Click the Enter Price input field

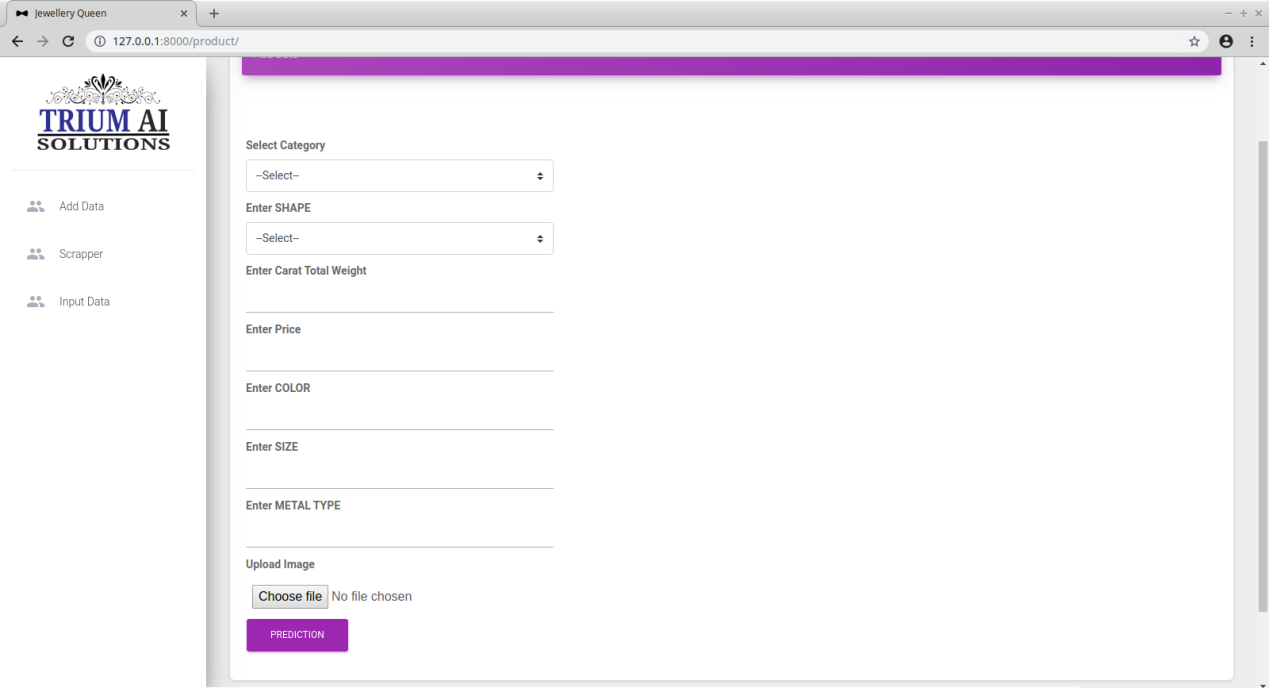click(x=399, y=357)
